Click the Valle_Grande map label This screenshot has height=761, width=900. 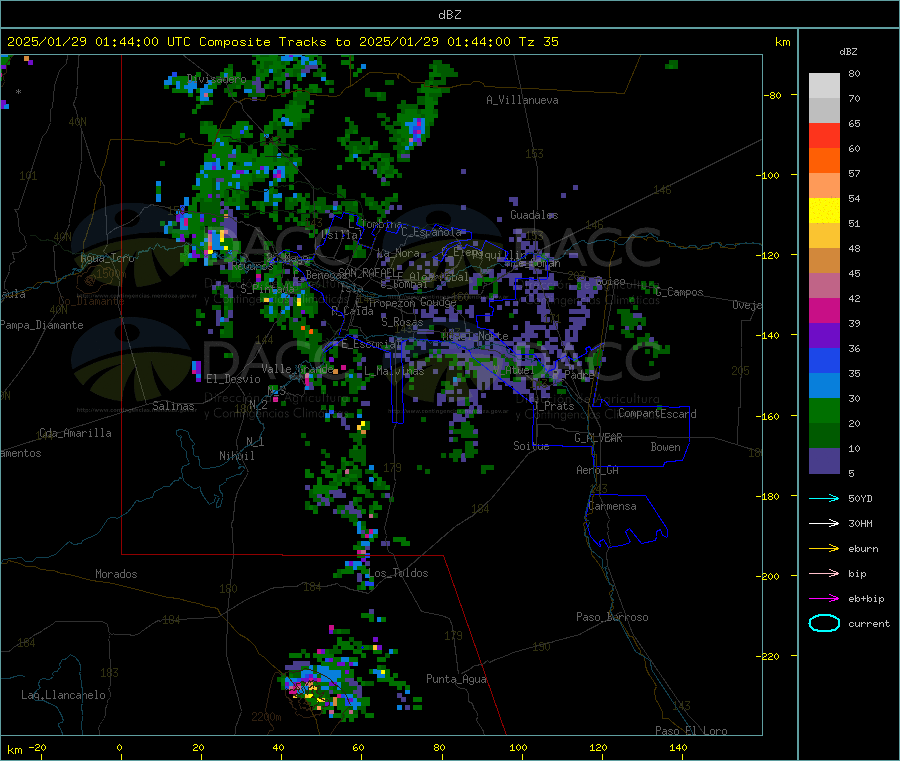point(297,368)
